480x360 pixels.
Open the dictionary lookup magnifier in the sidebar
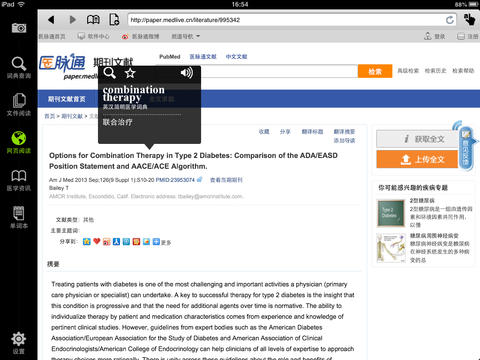tap(19, 68)
